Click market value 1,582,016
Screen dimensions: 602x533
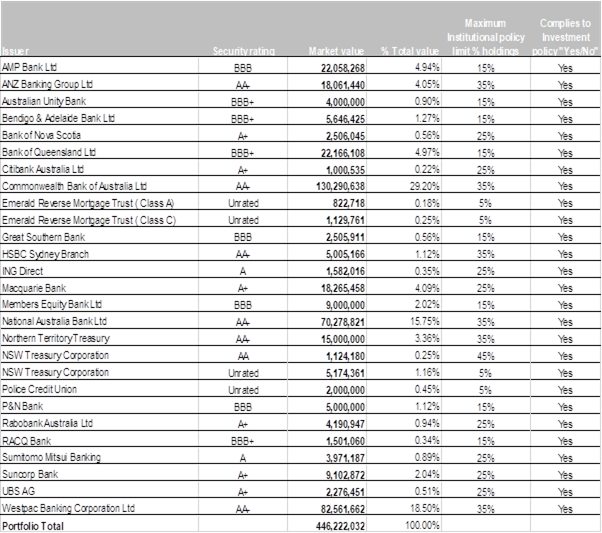(x=346, y=271)
